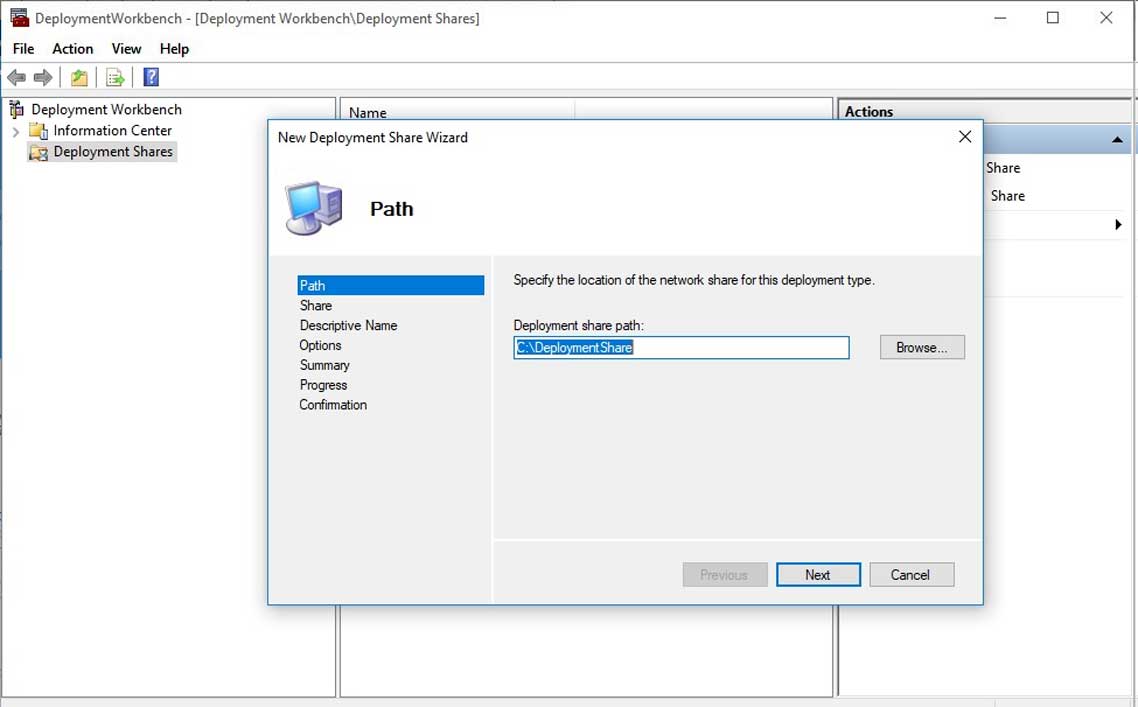
Task: Collapse the Actions pane section arrow
Action: [x=1117, y=139]
